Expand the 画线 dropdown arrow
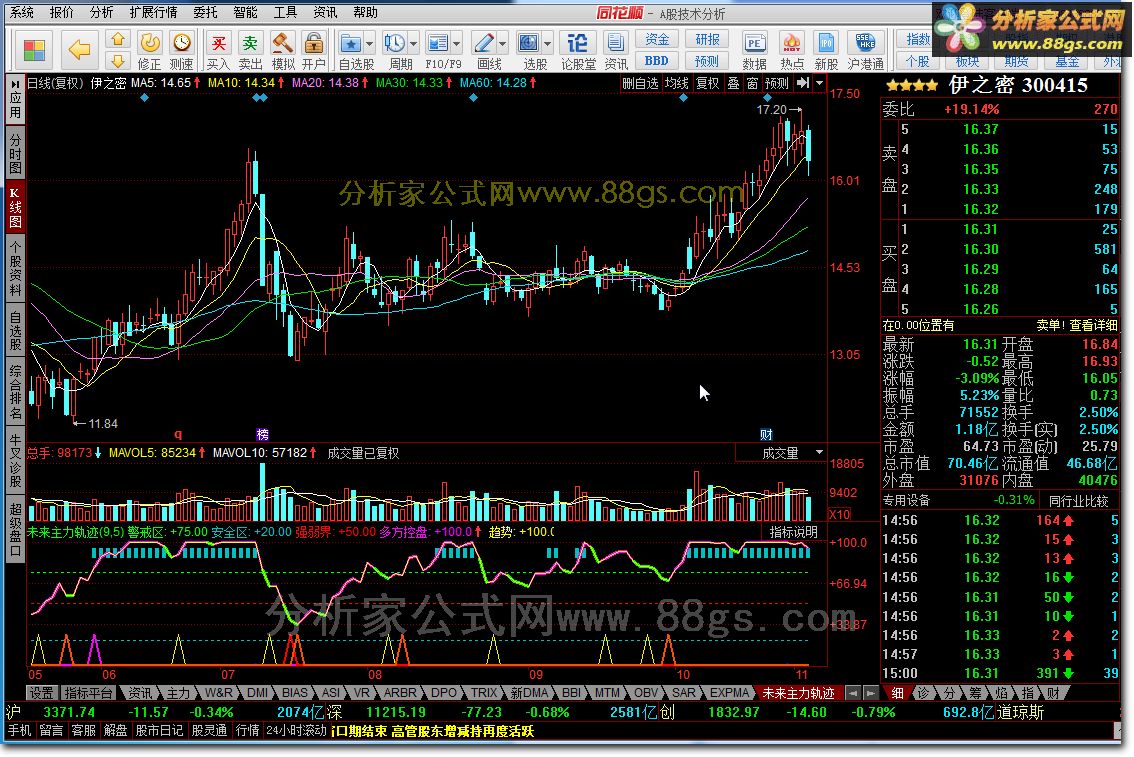The image size is (1134, 757). [503, 44]
